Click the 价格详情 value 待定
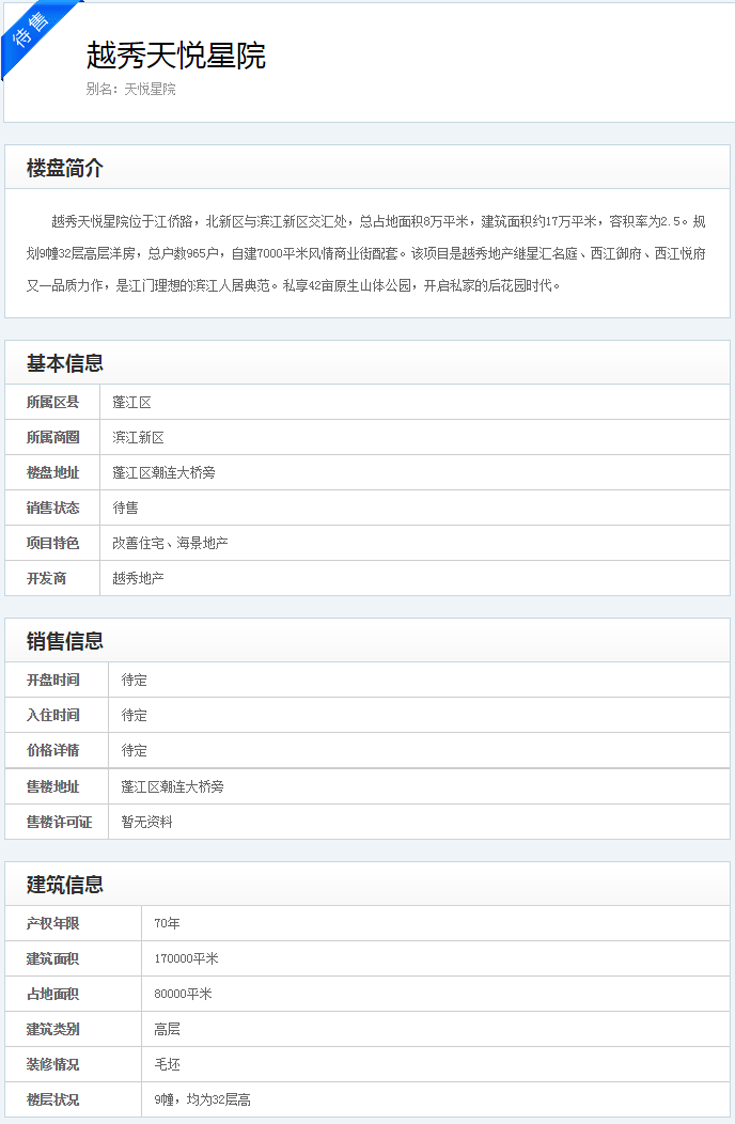Viewport: 735px width, 1124px height. (134, 751)
